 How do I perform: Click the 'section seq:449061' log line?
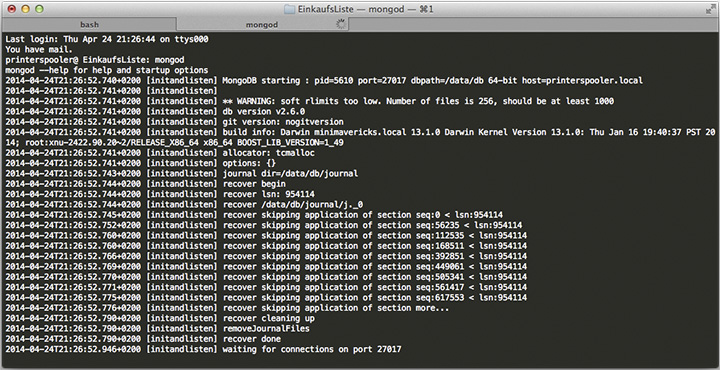point(266,267)
